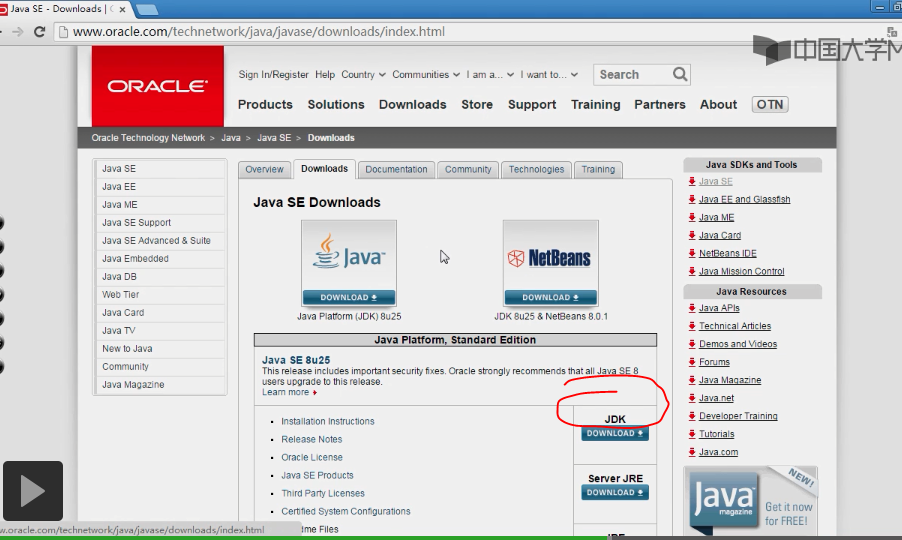Screen dimensions: 902x540
Task: Switch to the Technologies tab
Action: click(x=536, y=170)
